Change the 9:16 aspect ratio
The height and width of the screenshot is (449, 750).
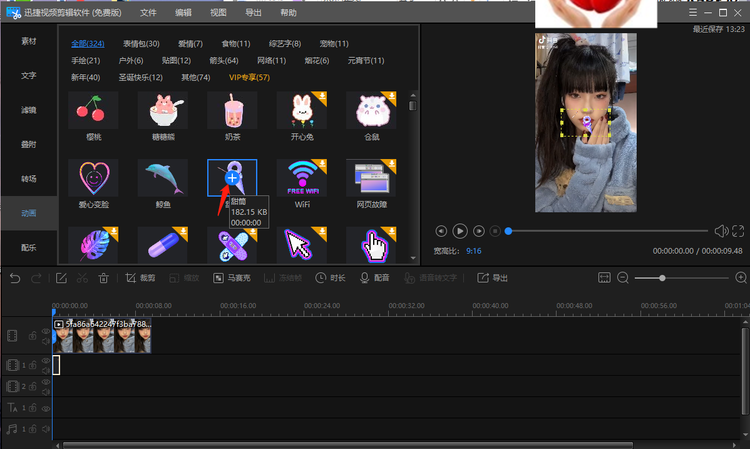point(474,251)
